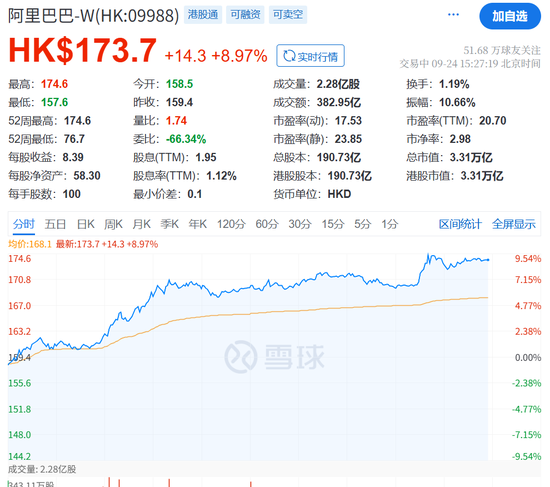Select the 60分 interval tab
Viewport: 550px width, 487px height.
click(267, 224)
